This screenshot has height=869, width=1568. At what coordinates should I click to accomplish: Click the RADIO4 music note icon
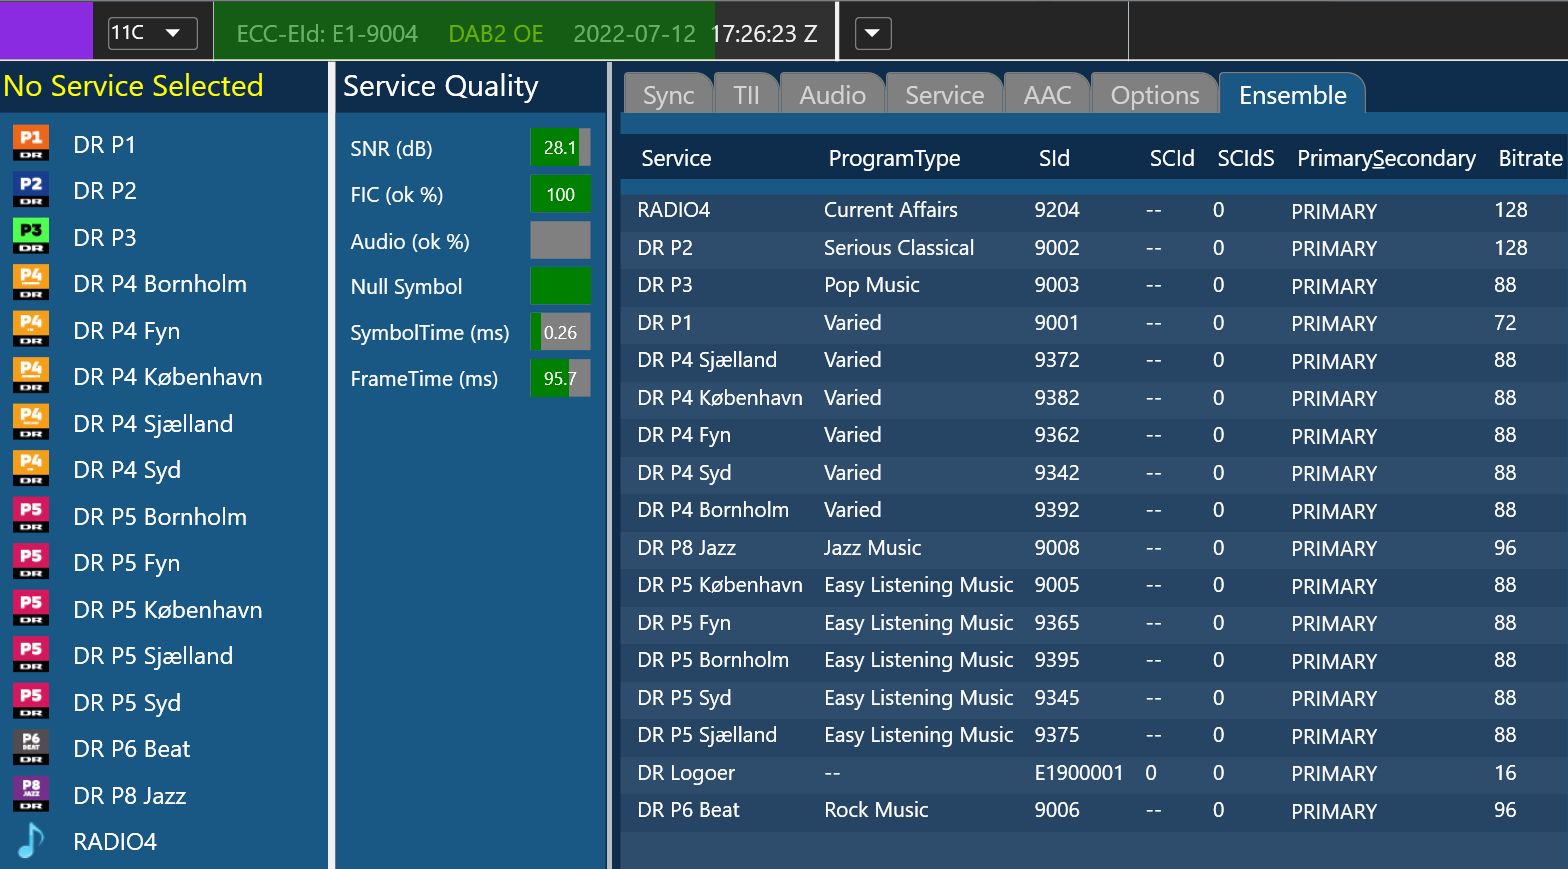(31, 841)
